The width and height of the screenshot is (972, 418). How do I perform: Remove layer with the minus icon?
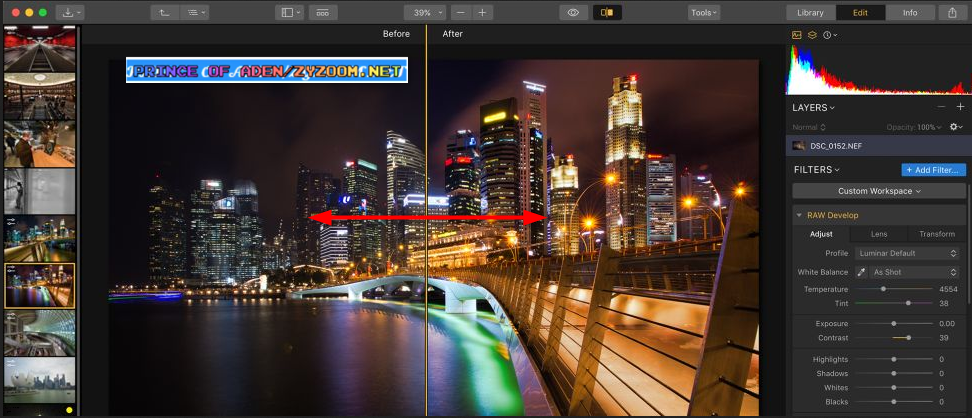942,107
